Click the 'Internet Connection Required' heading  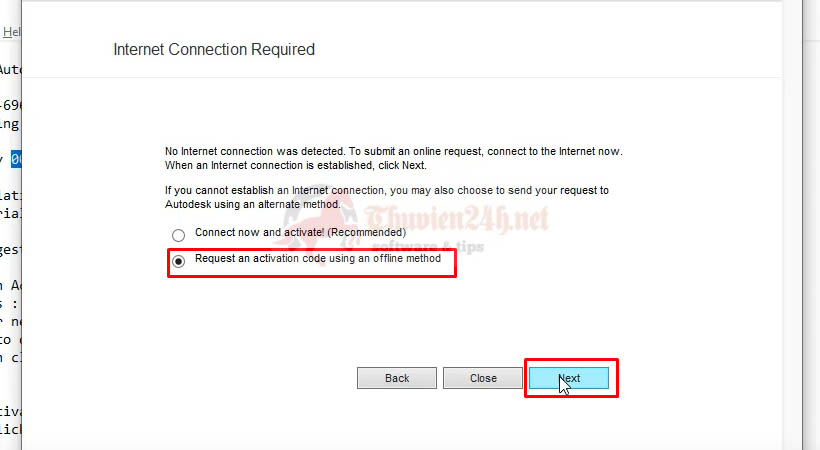tap(214, 50)
